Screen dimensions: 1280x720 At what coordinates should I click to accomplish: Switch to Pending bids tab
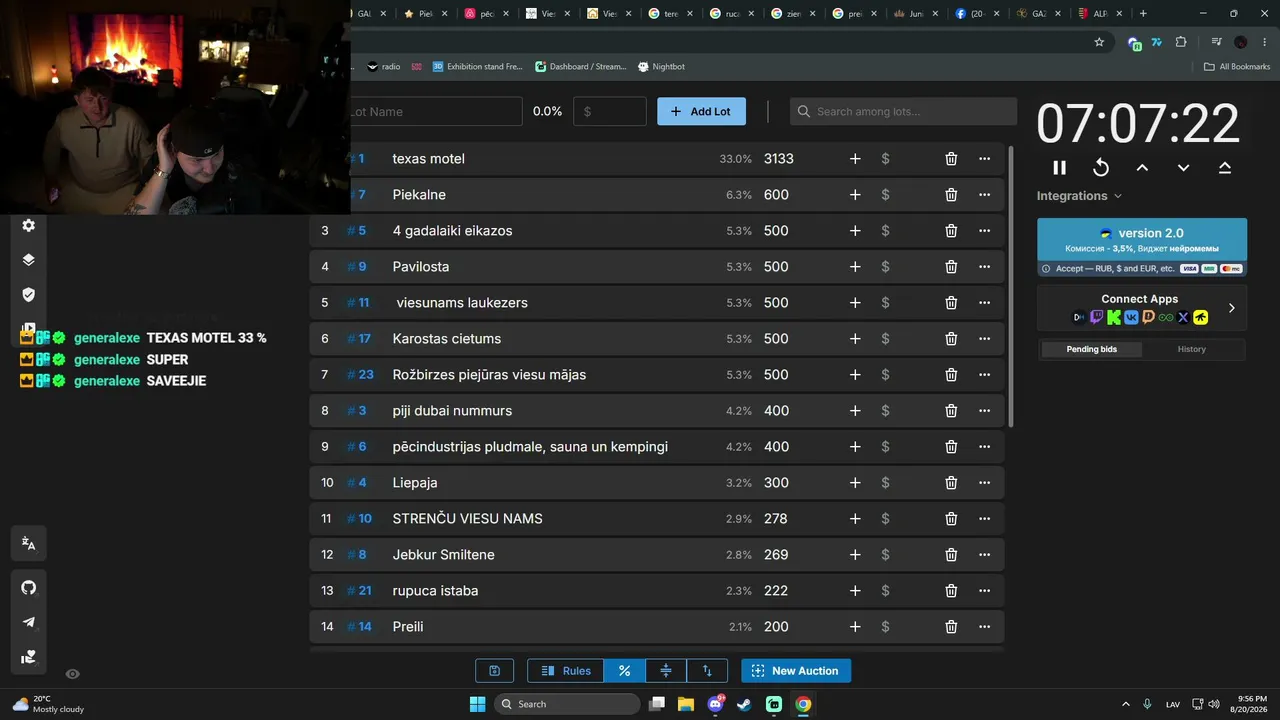tap(1091, 349)
